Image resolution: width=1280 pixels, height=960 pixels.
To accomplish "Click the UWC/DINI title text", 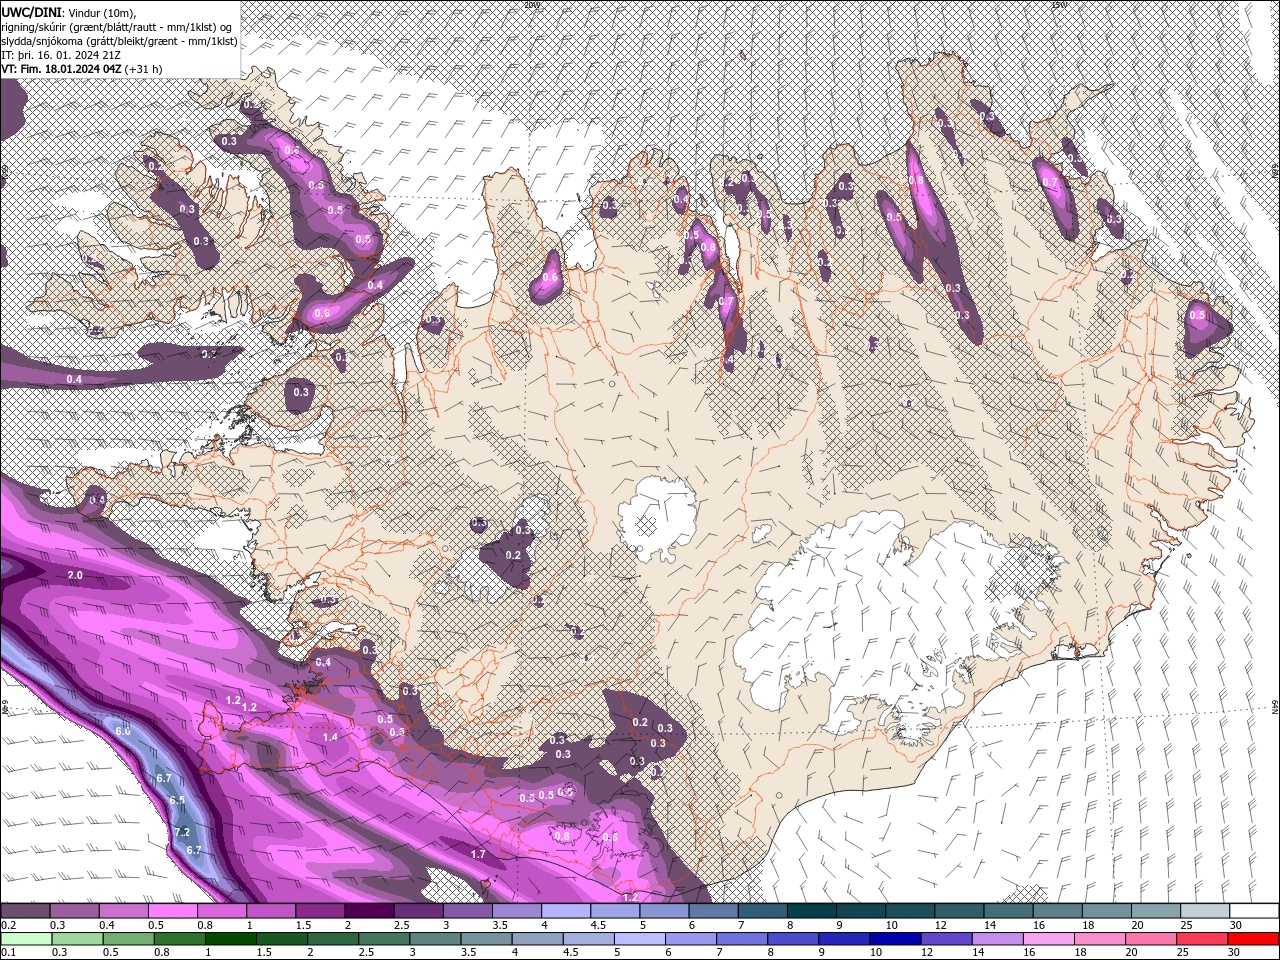I will coord(31,12).
